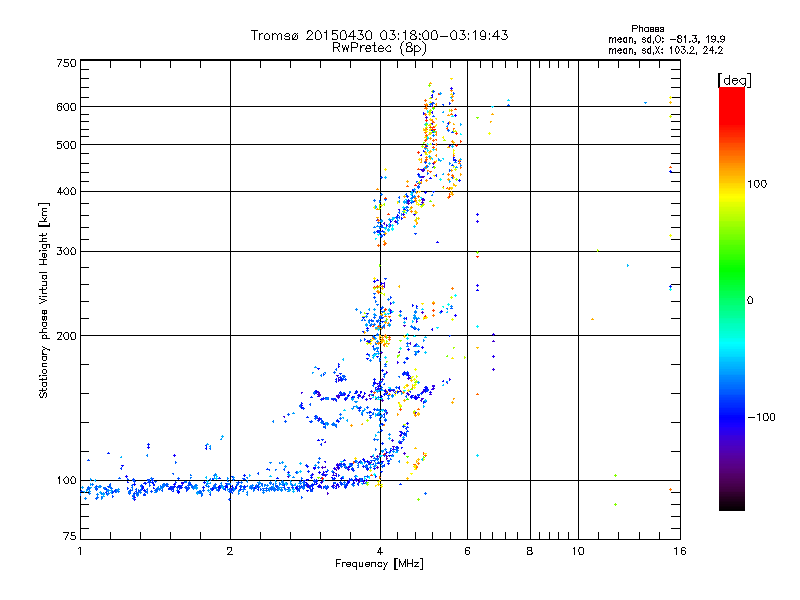The height and width of the screenshot is (600, 800).
Task: Click the 'mean, sd,O: -81.3, 19.9' line
Action: [x=666, y=39]
